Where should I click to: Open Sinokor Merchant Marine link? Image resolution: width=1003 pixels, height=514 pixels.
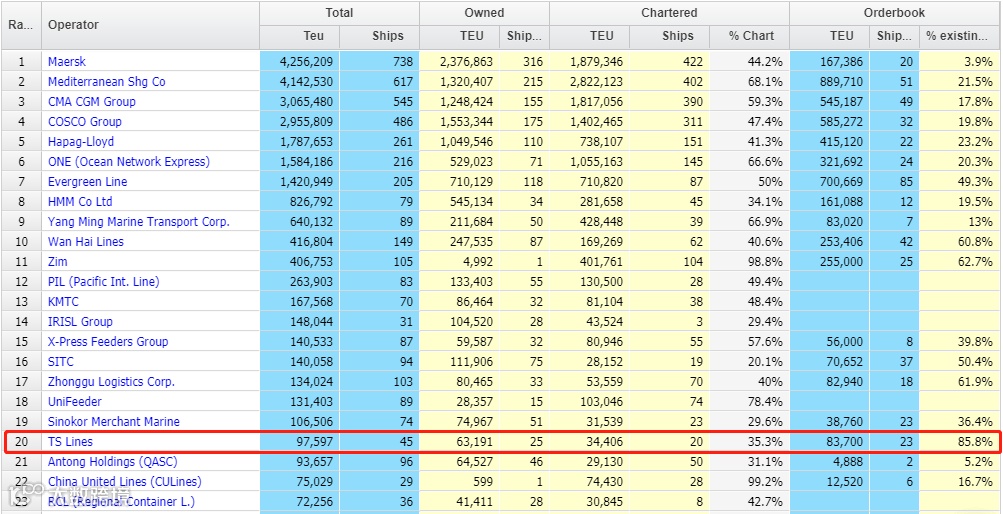(114, 421)
